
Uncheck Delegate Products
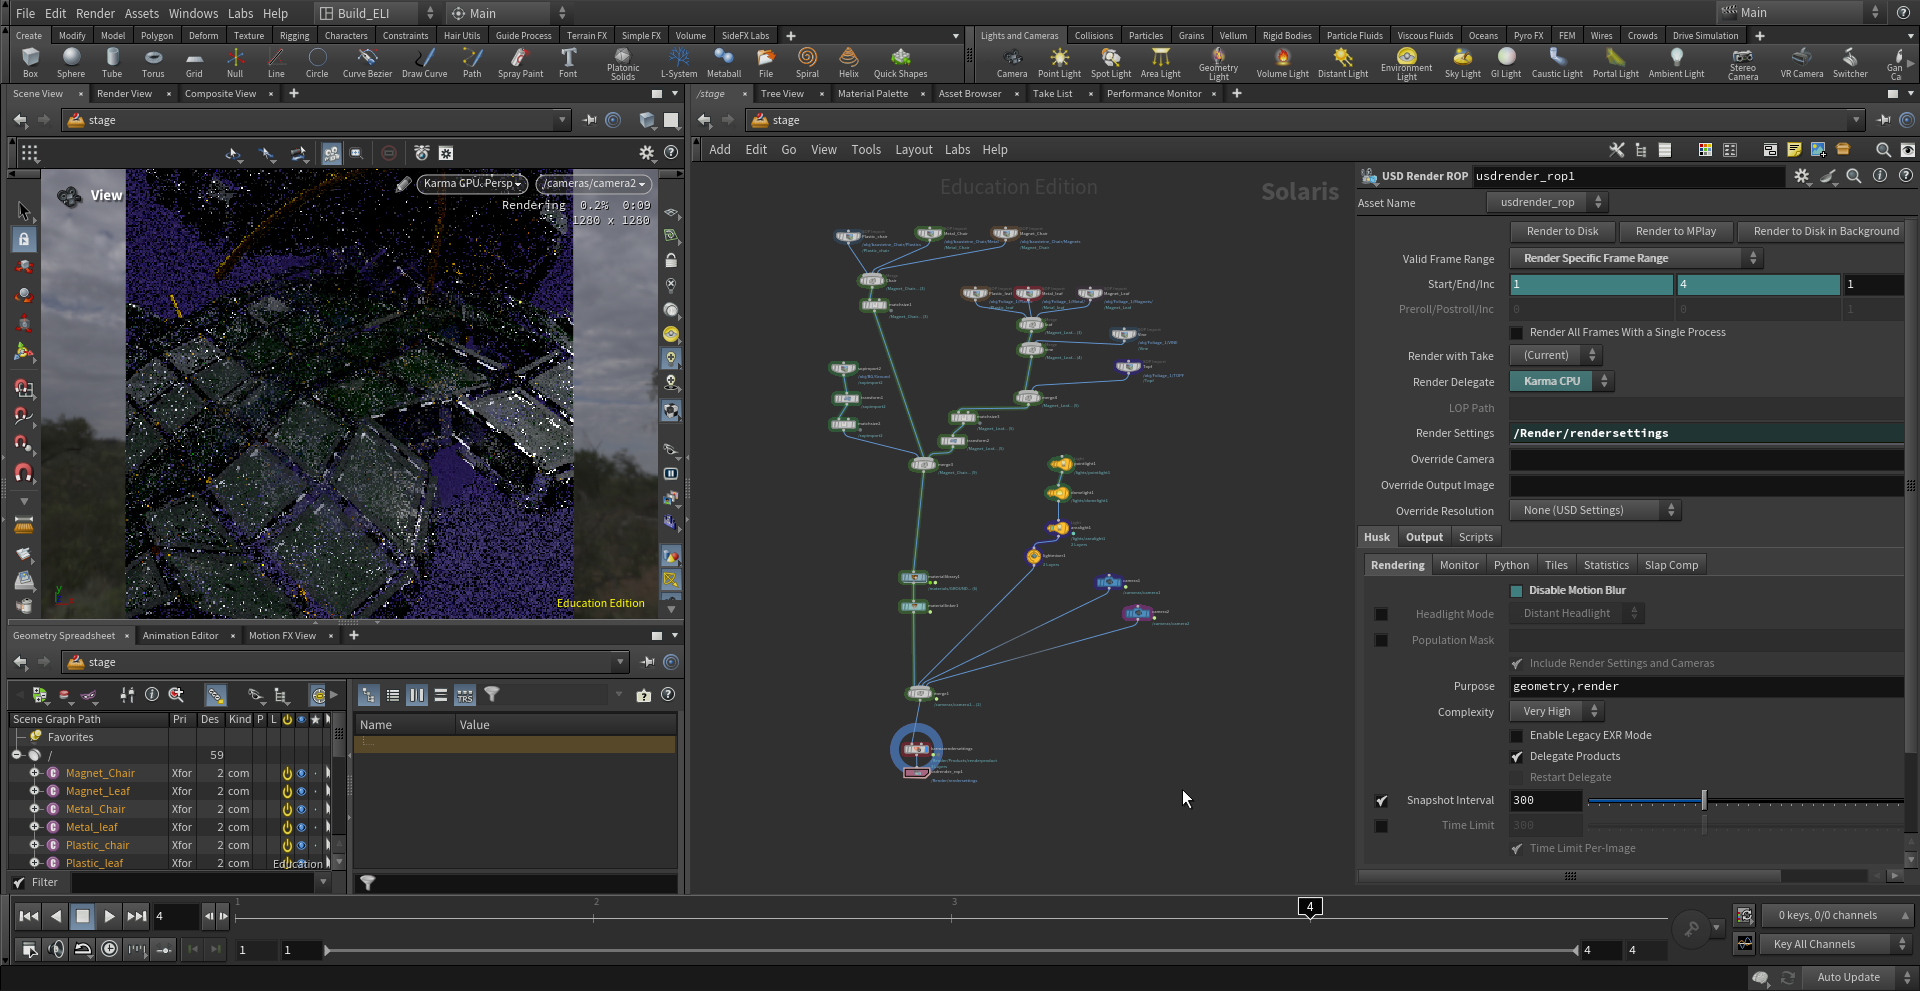click(1517, 757)
